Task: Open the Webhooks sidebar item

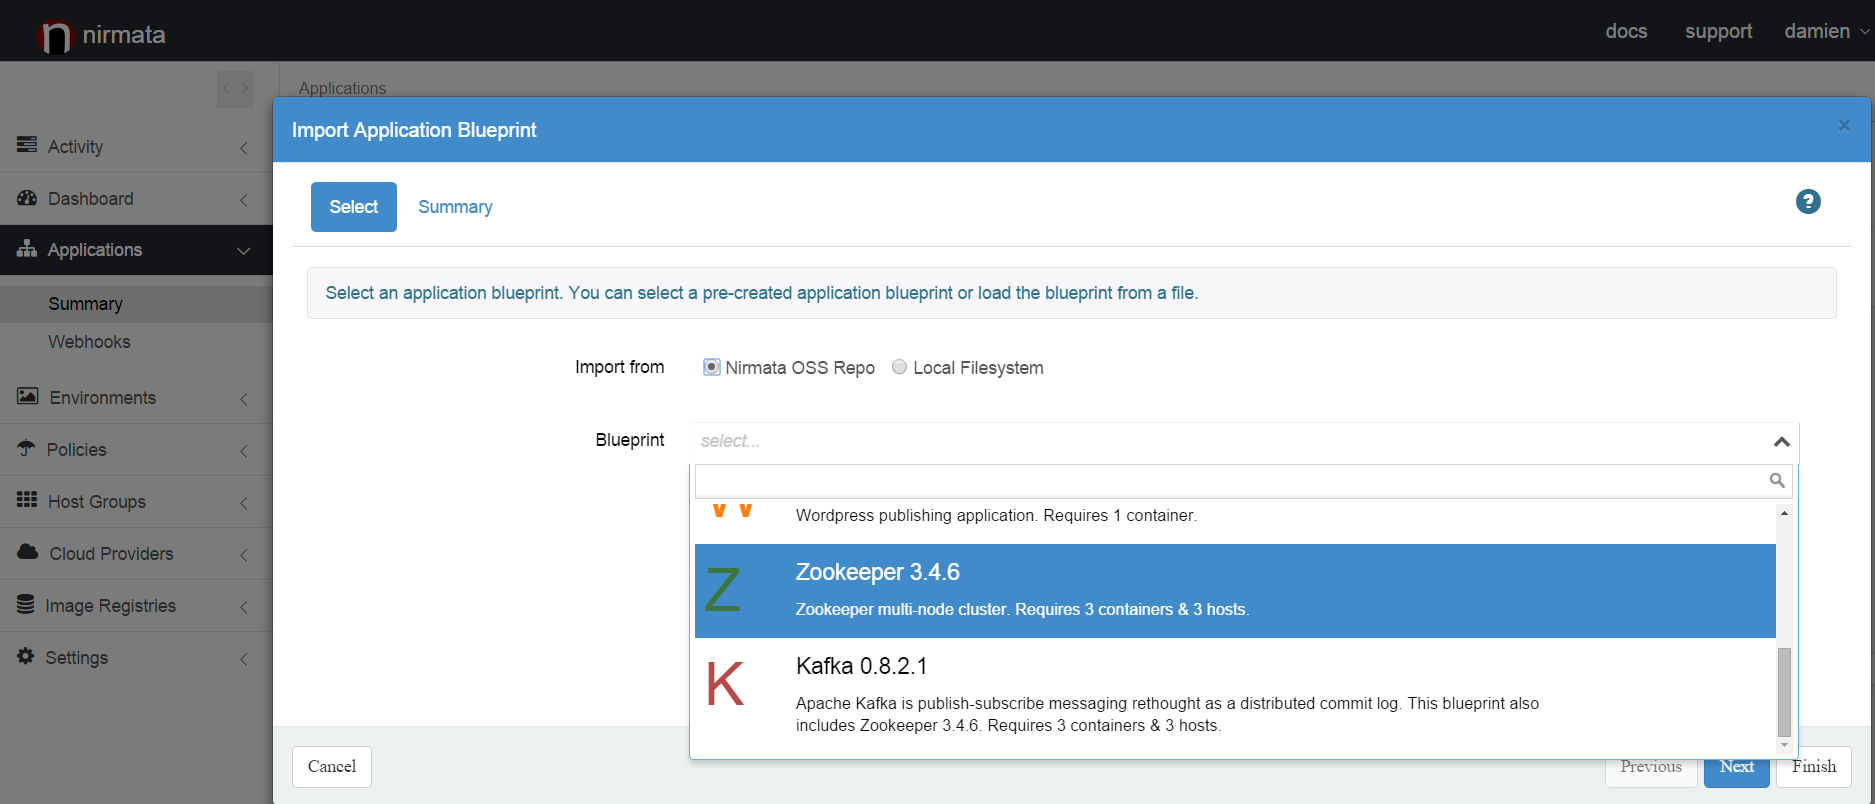Action: pos(136,342)
